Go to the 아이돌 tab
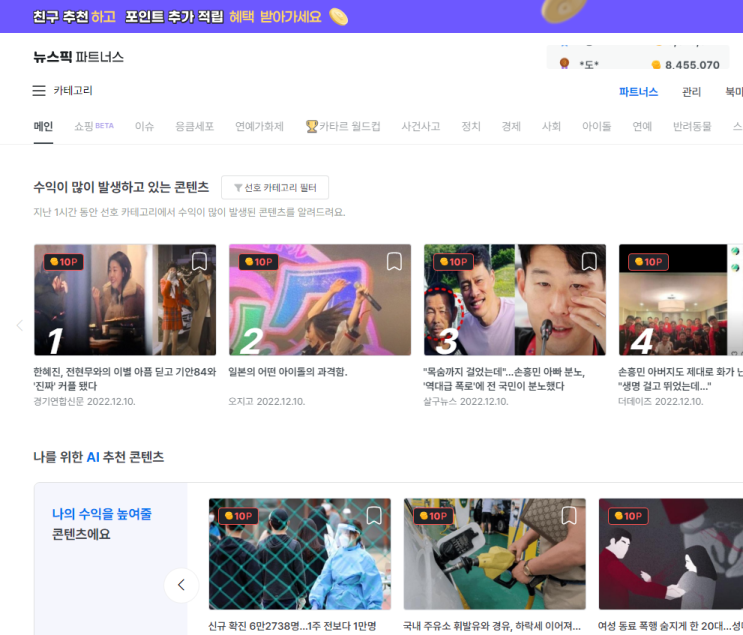The height and width of the screenshot is (635, 743). coord(597,127)
